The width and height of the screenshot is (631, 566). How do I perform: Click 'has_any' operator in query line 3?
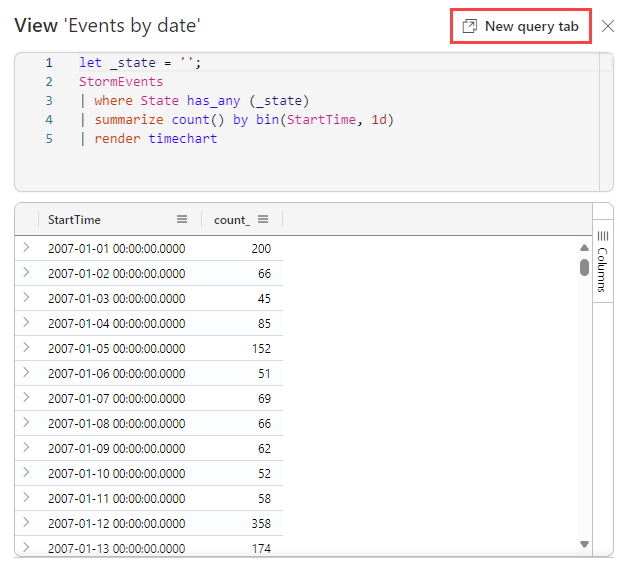(213, 101)
